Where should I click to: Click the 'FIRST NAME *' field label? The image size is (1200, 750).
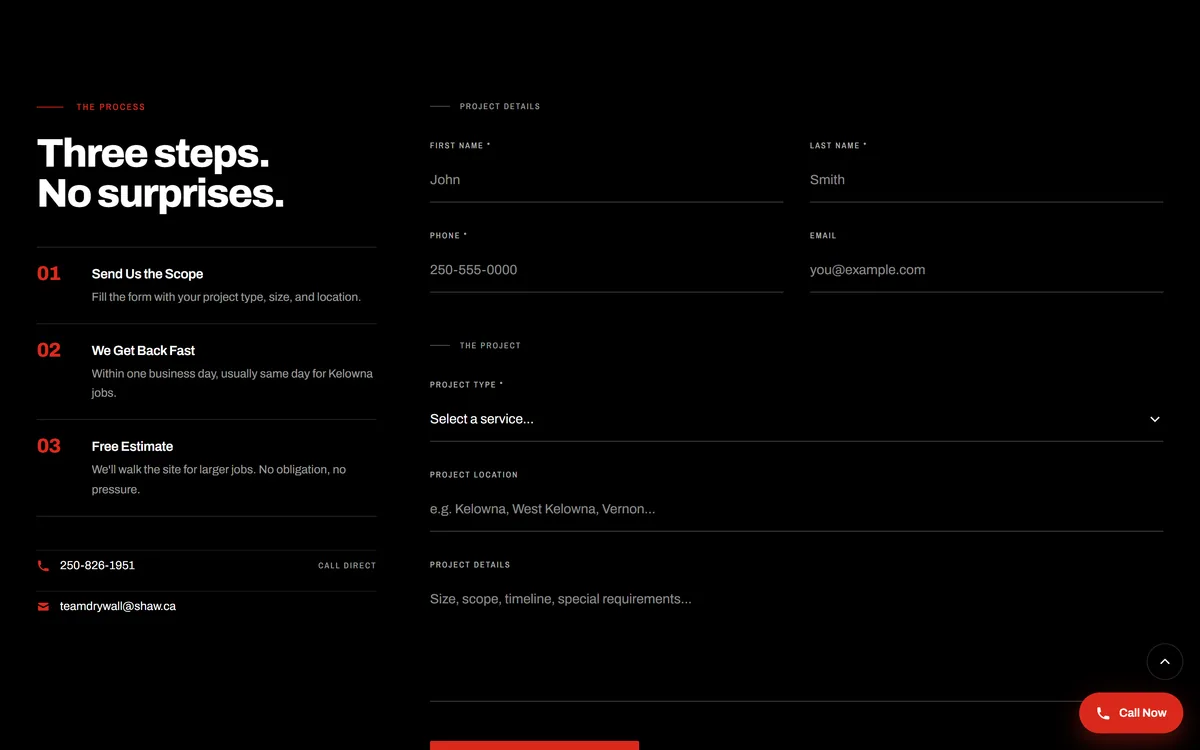tap(460, 146)
